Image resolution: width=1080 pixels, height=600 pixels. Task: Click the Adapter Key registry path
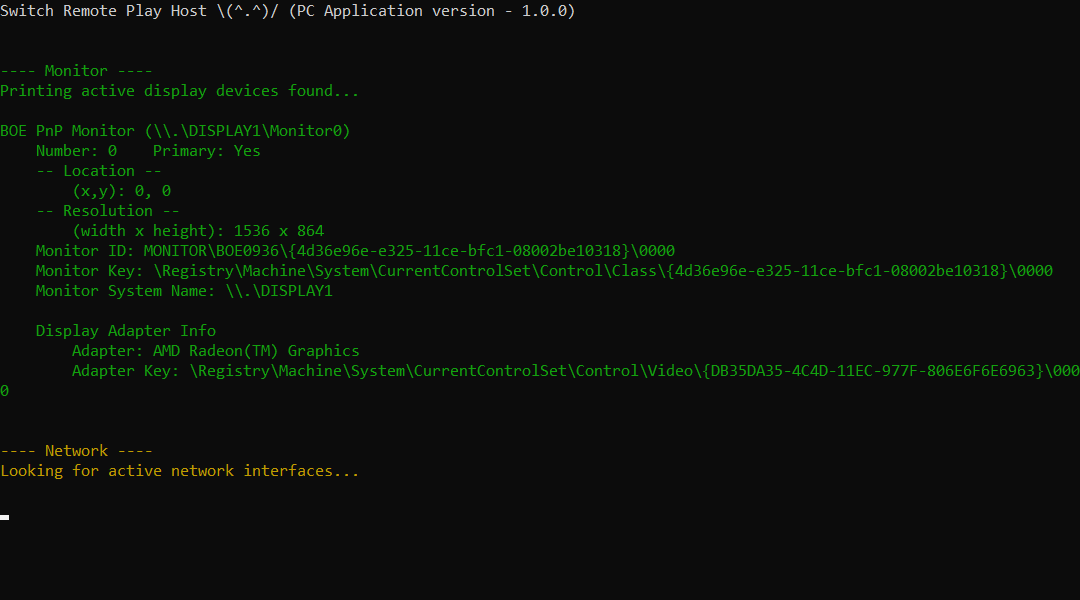click(x=634, y=371)
